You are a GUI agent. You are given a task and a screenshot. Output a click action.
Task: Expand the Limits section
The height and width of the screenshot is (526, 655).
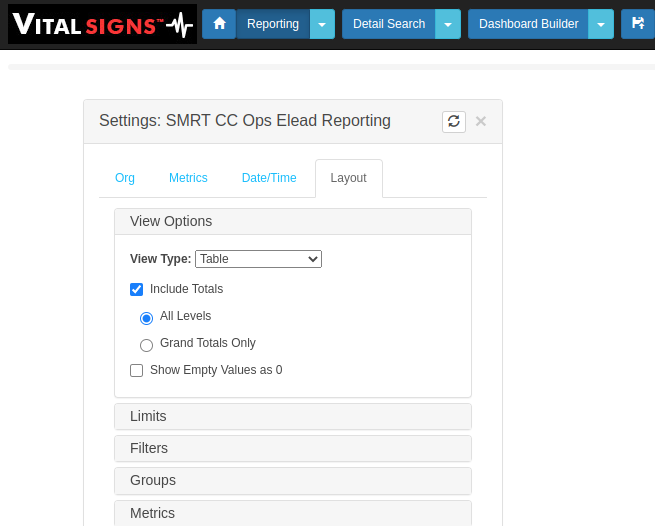[292, 416]
